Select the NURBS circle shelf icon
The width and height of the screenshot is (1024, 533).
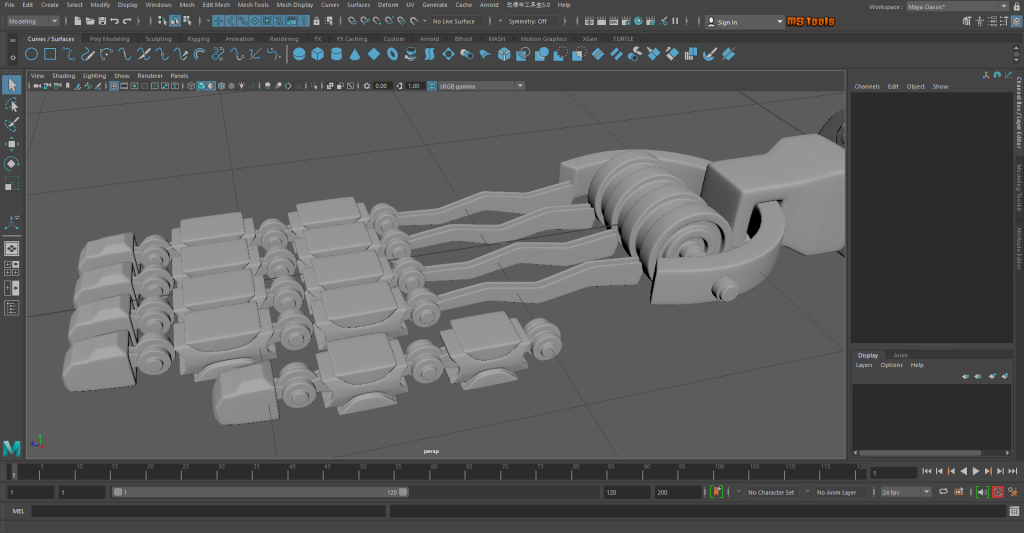click(32, 54)
